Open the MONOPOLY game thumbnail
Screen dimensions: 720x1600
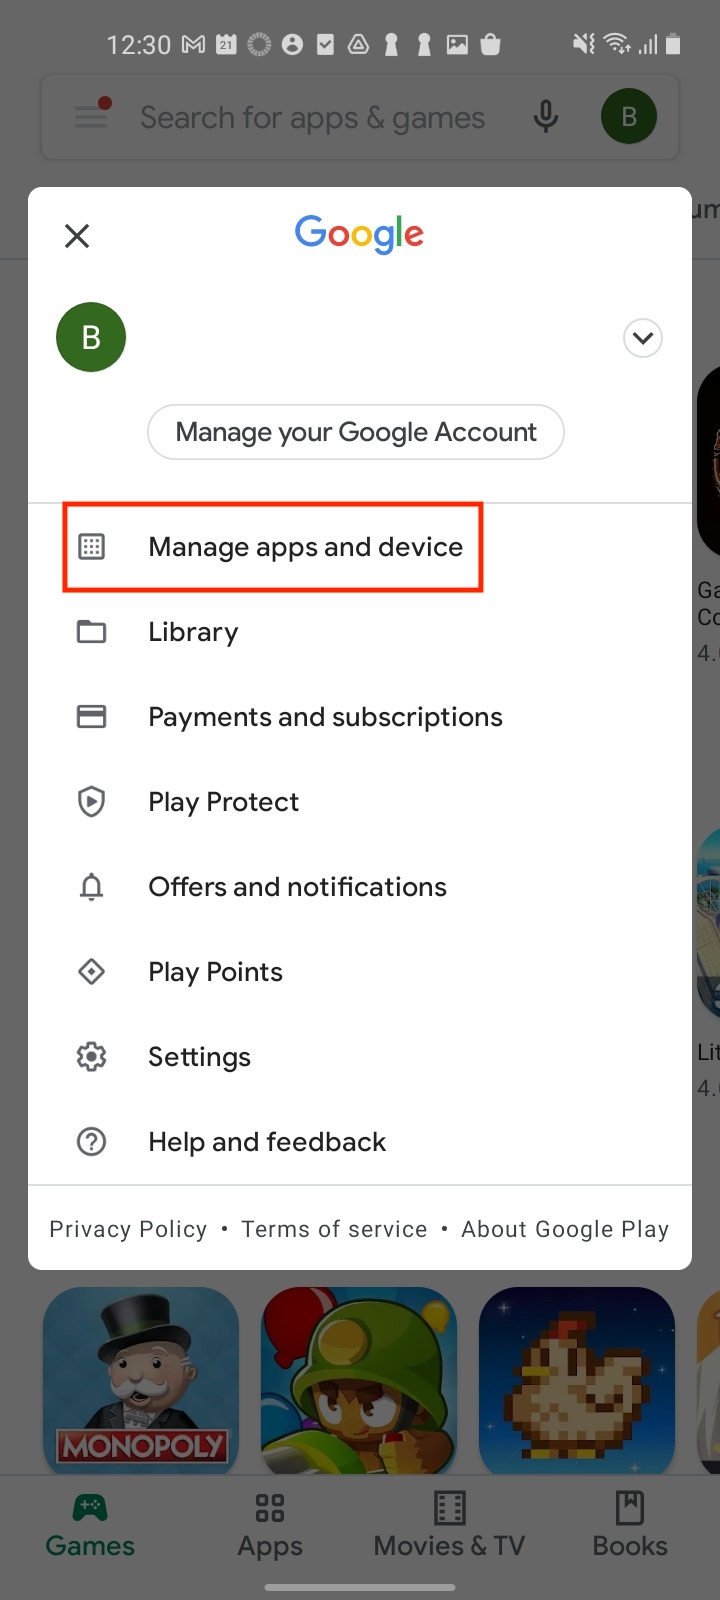[x=140, y=1380]
